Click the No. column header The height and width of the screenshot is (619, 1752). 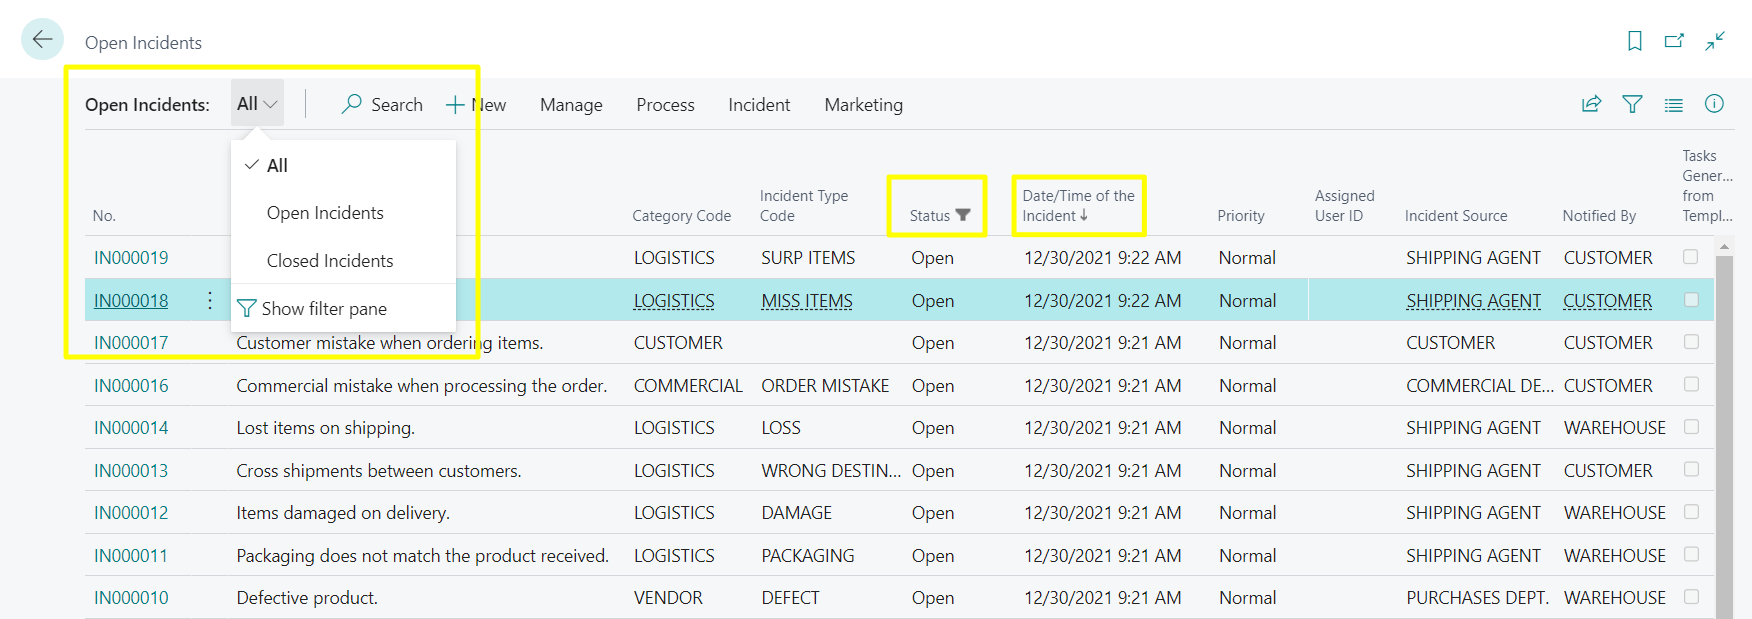coord(104,215)
